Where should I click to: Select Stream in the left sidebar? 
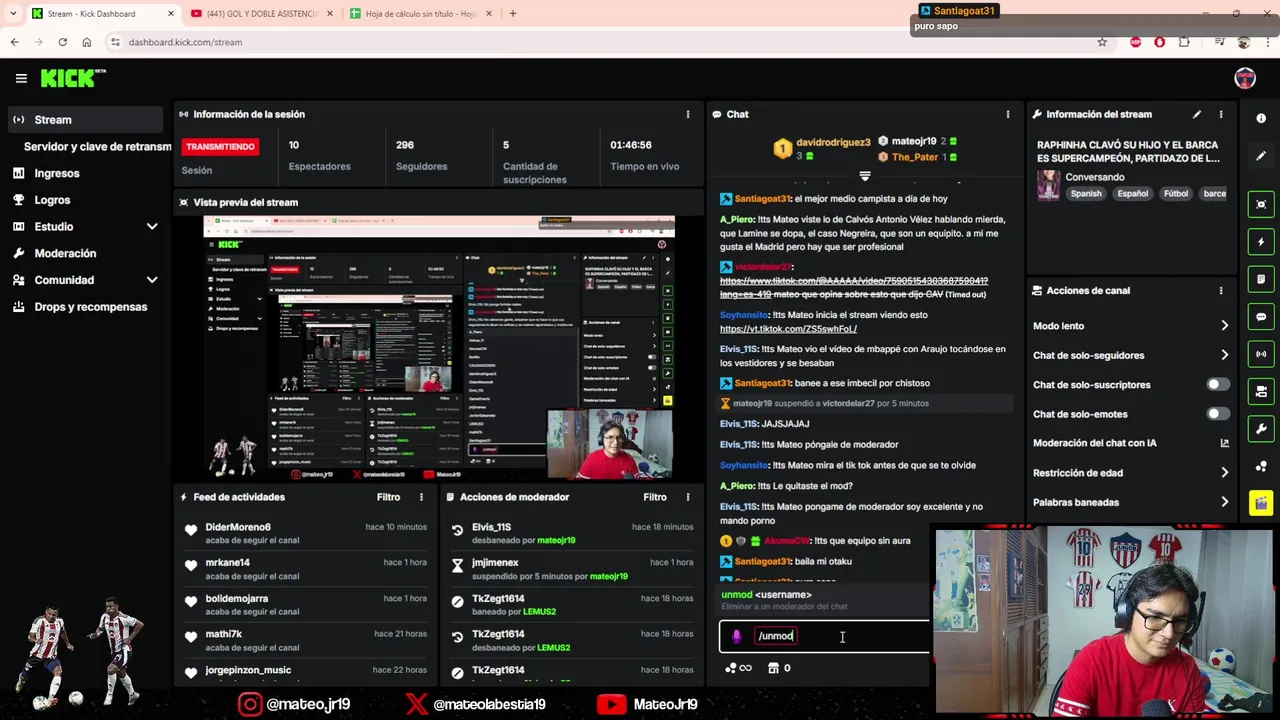[85, 120]
